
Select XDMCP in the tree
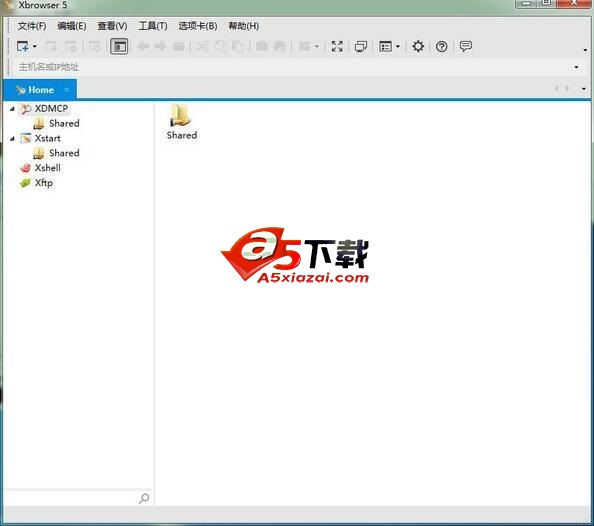51,108
